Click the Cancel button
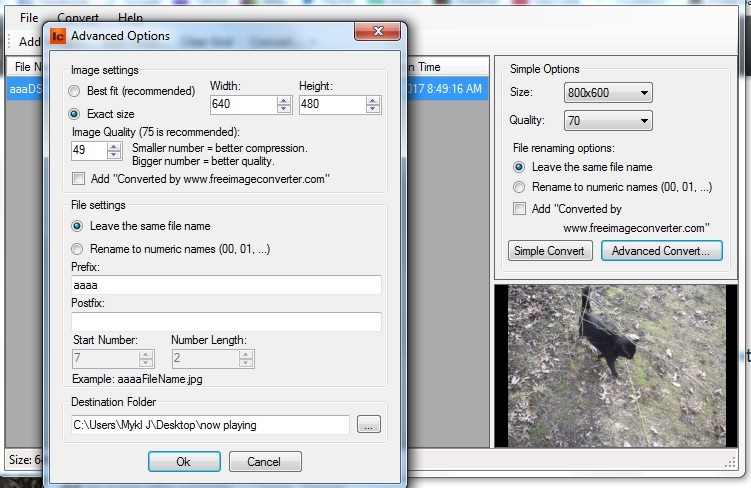This screenshot has height=488, width=751. [265, 462]
